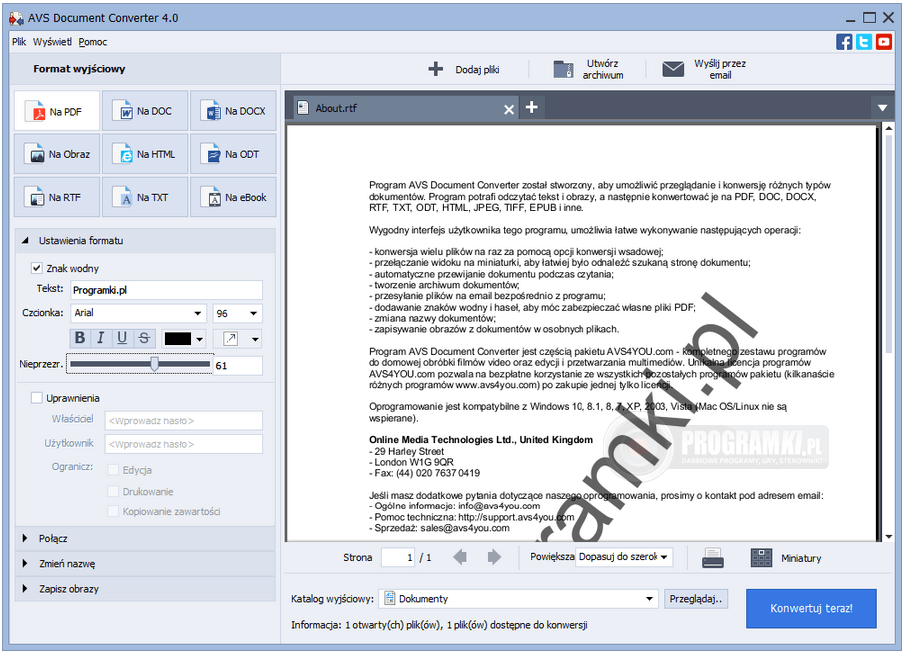Screen dimensions: 905x656
Task: Select the Na DOCX output format
Action: pos(233,111)
